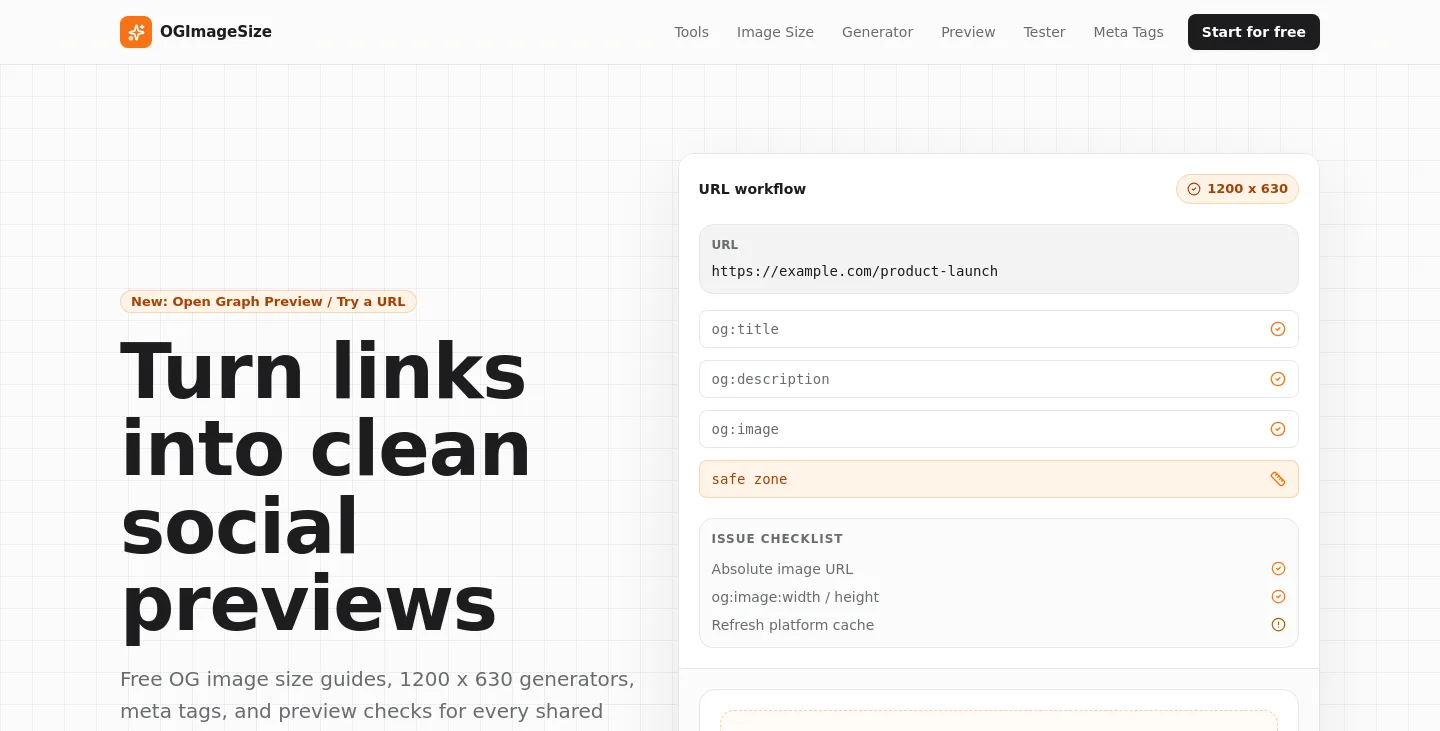The height and width of the screenshot is (731, 1440).
Task: Select the og:title row
Action: click(x=999, y=329)
